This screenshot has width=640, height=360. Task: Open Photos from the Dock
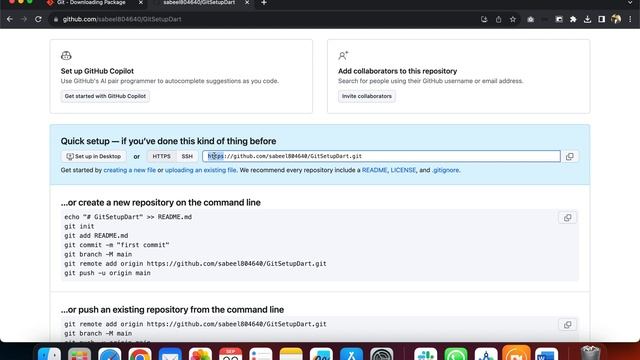tap(200, 354)
